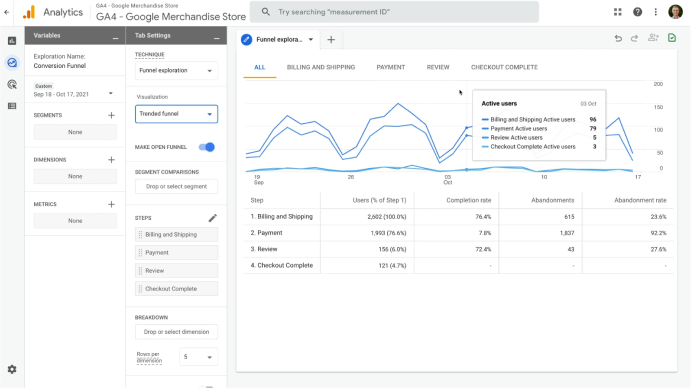
Task: Click the Step column header
Action: pyautogui.click(x=257, y=200)
